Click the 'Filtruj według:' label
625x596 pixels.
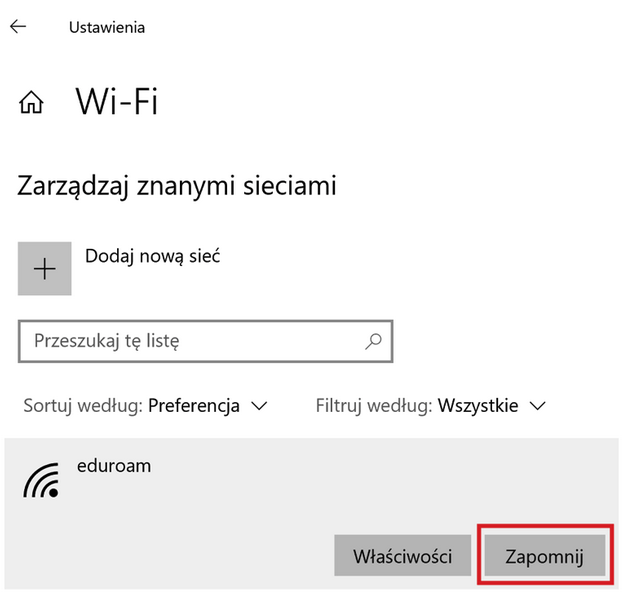tap(373, 406)
